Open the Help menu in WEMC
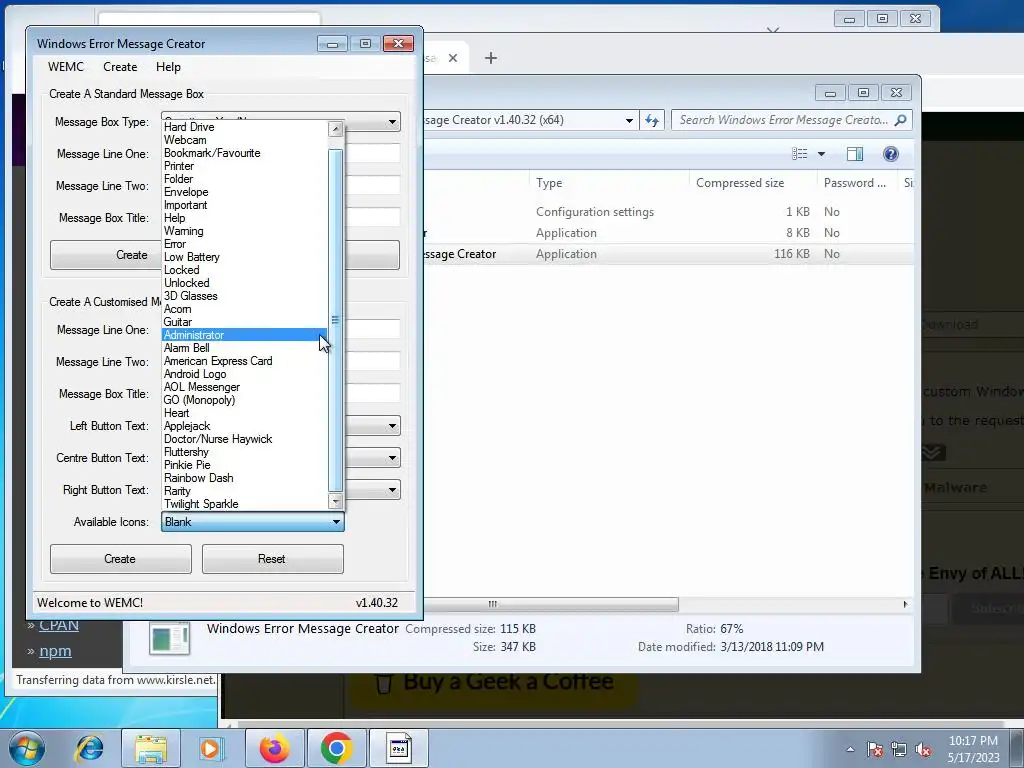Image resolution: width=1024 pixels, height=768 pixels. click(168, 67)
